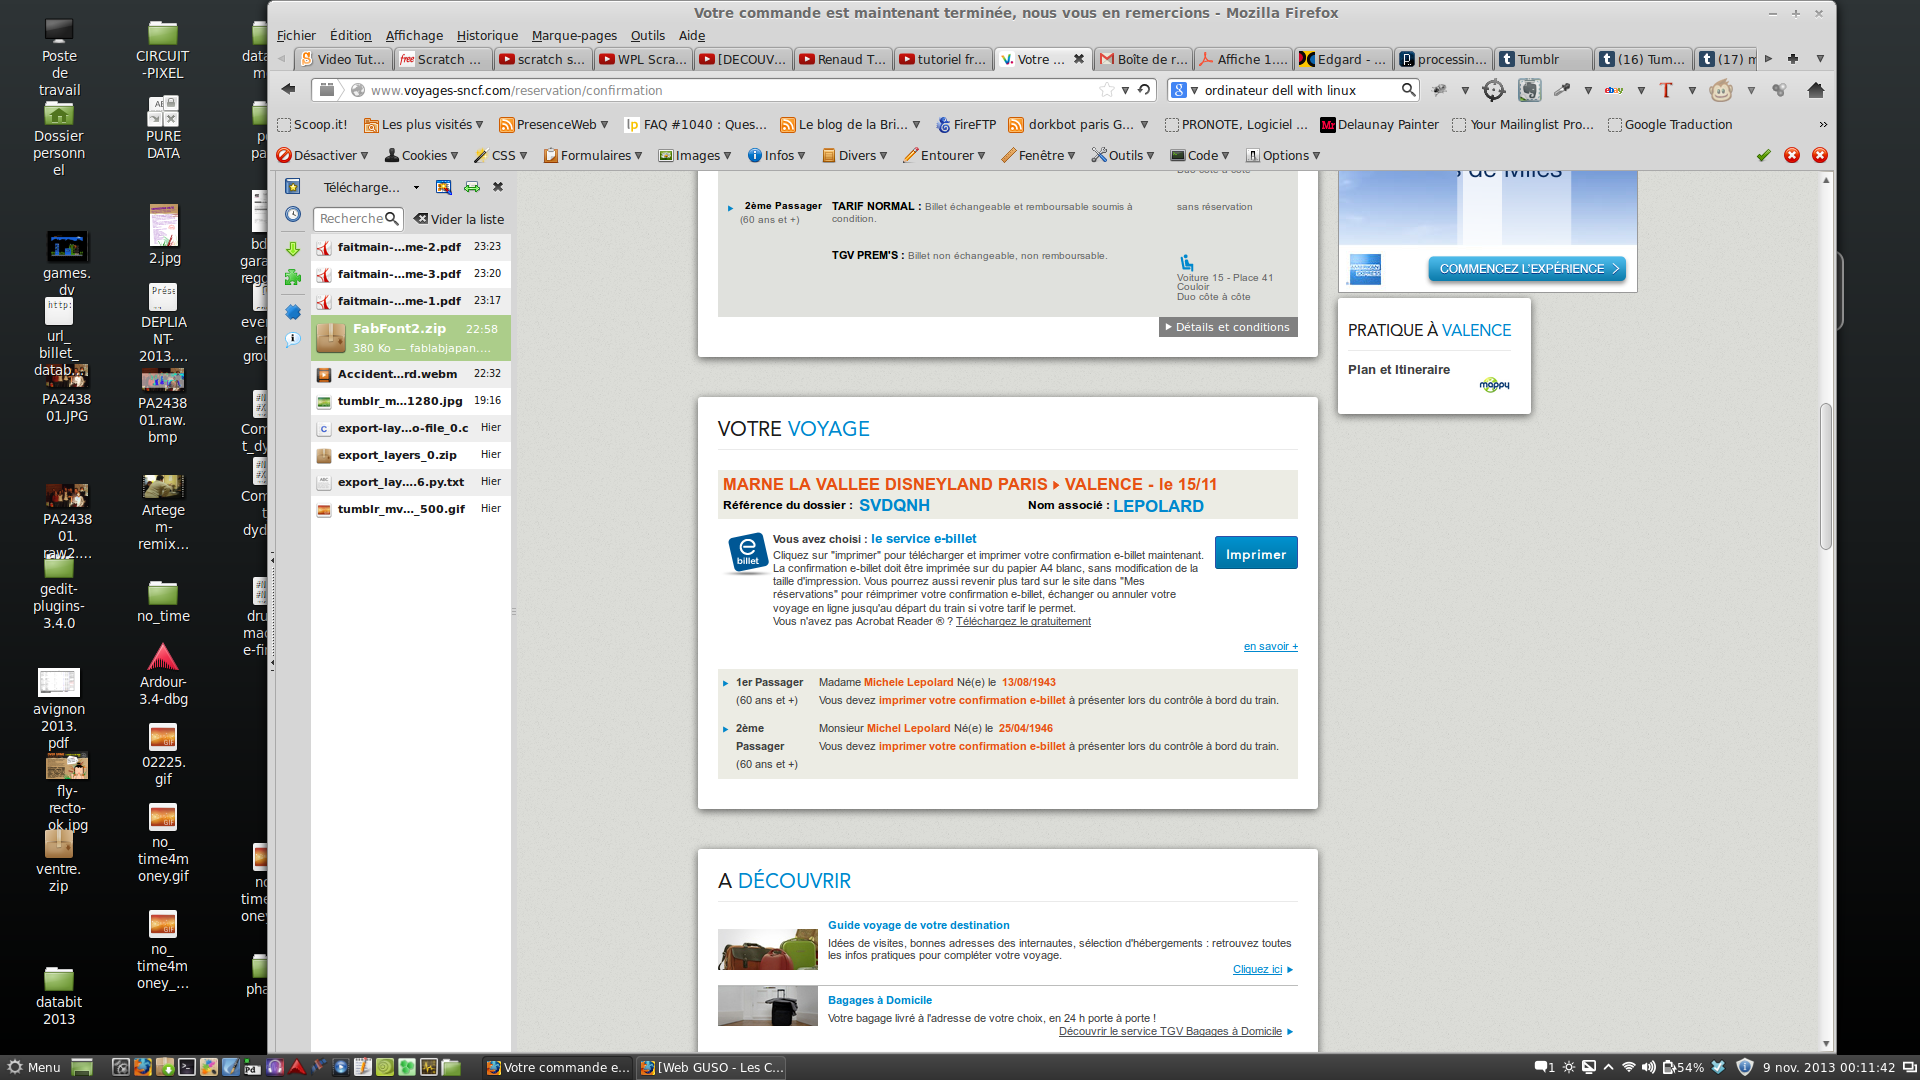Click the Téléchargez le gratuitement link
The image size is (1920, 1080).
tap(1022, 622)
